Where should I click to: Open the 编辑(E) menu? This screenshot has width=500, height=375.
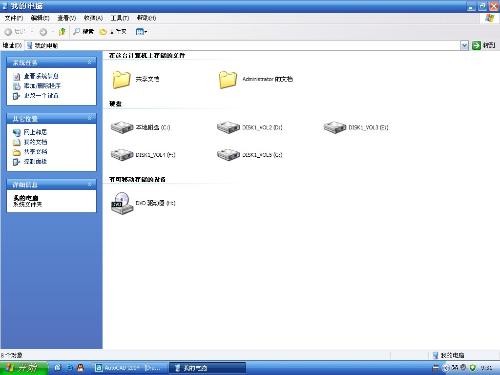[x=40, y=18]
